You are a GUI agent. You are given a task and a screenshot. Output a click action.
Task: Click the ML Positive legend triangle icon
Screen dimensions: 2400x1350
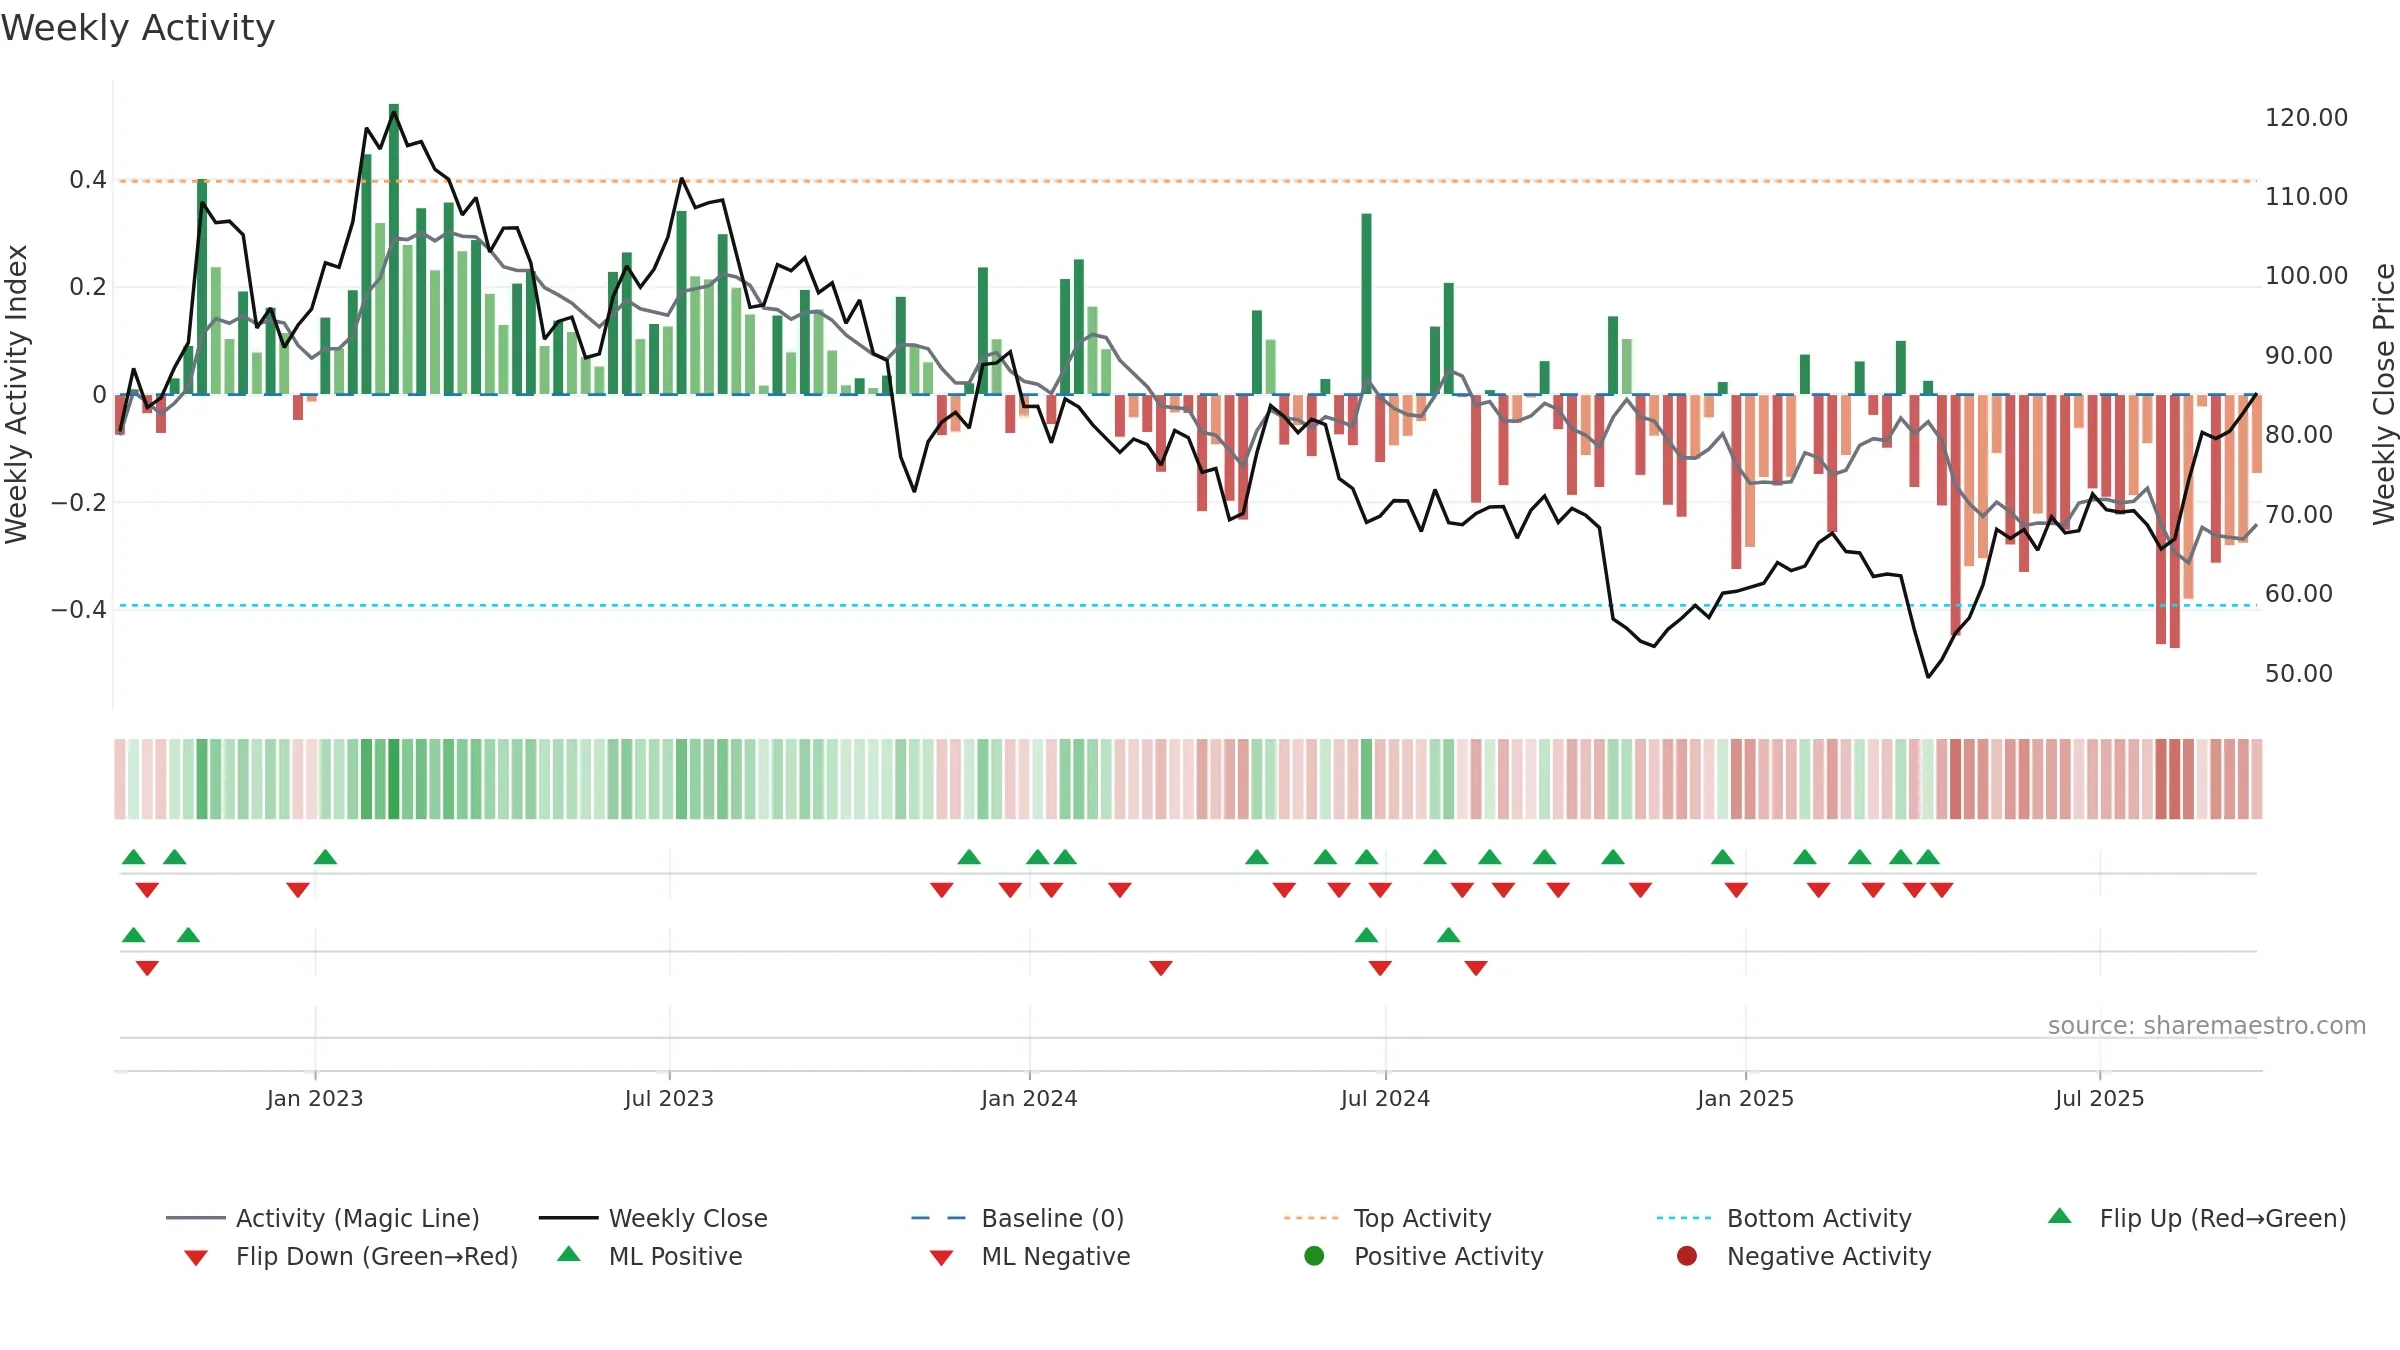tap(569, 1254)
